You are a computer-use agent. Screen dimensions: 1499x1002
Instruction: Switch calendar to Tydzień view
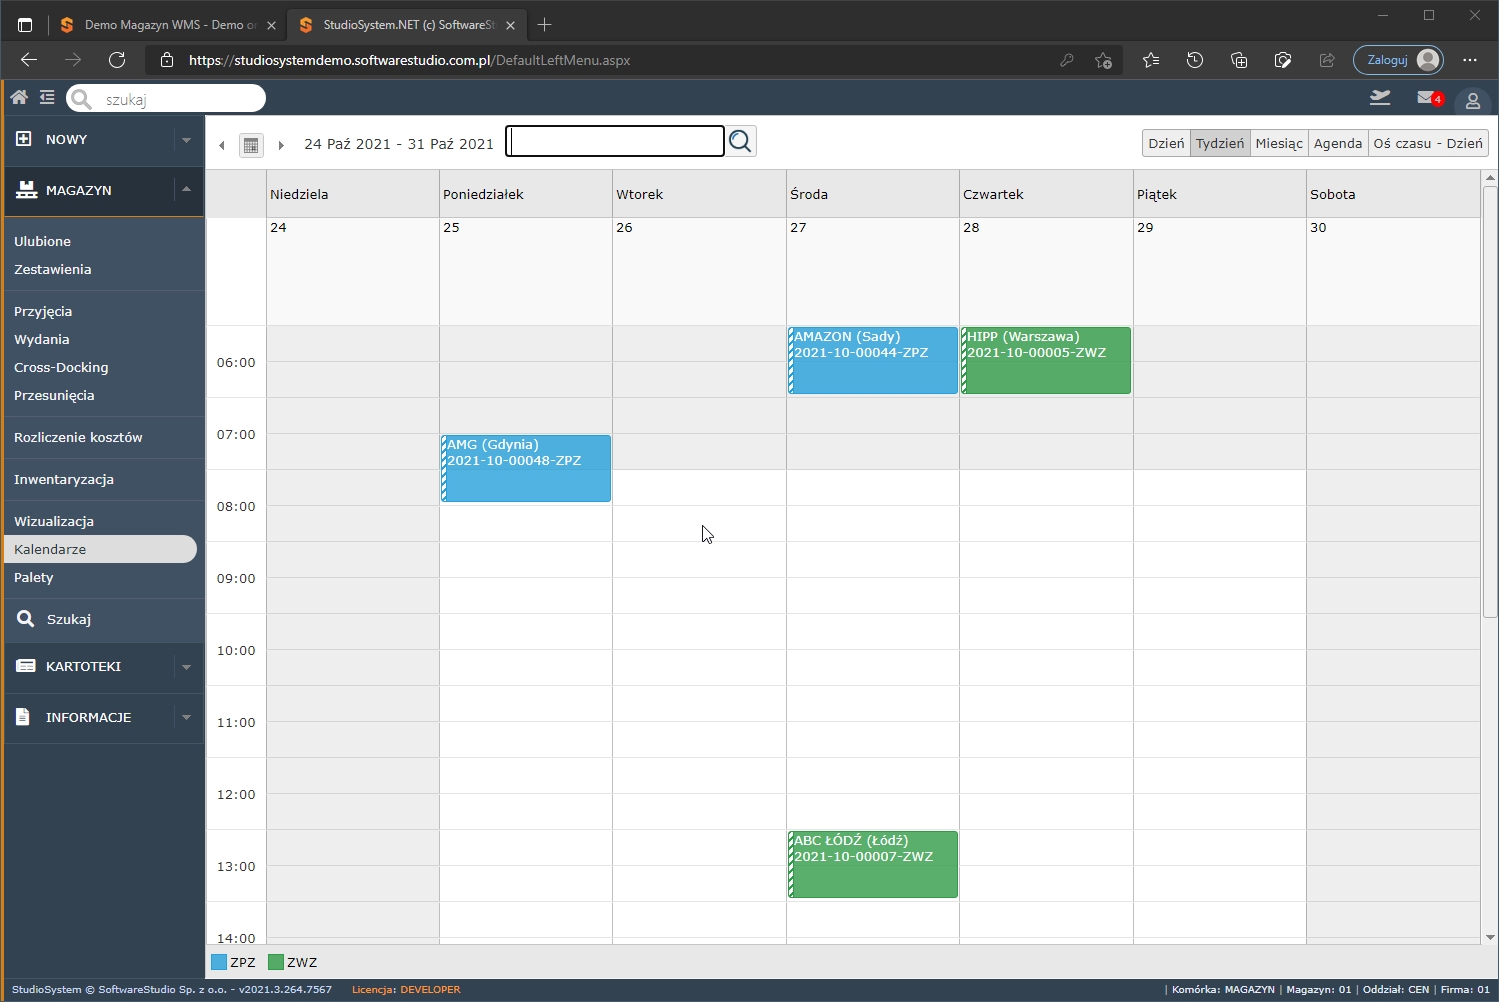point(1220,143)
